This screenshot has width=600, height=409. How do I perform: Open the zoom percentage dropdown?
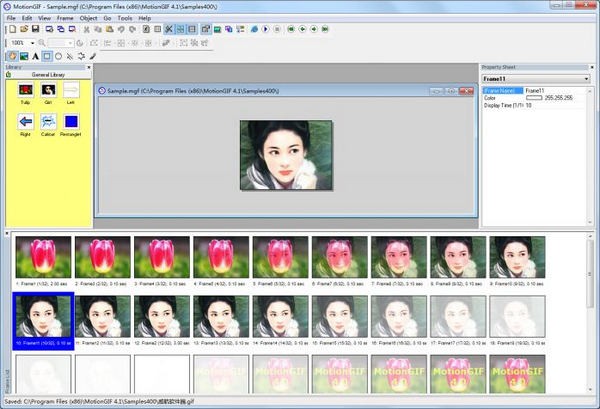point(34,43)
